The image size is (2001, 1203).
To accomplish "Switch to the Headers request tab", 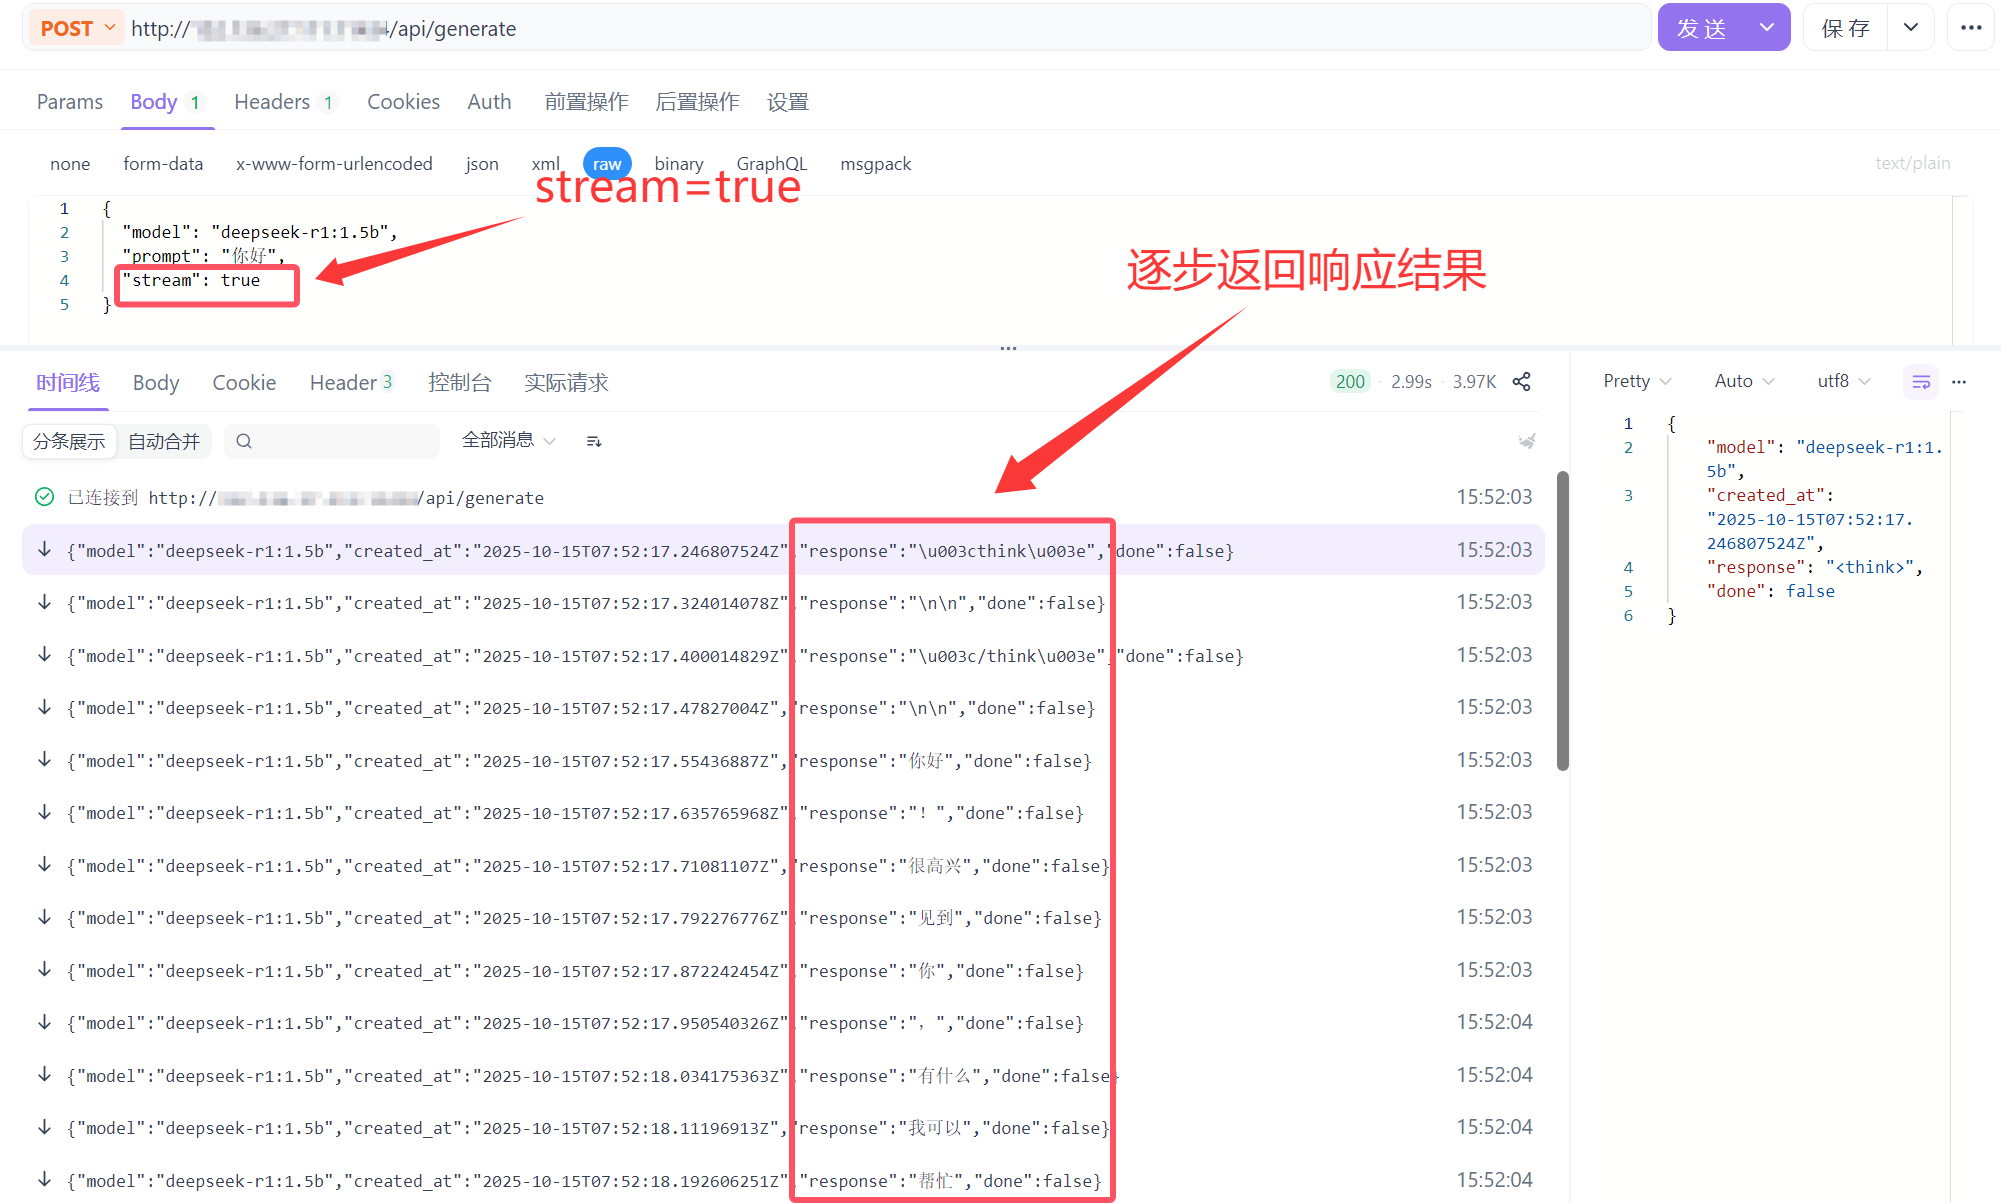I will [272, 102].
